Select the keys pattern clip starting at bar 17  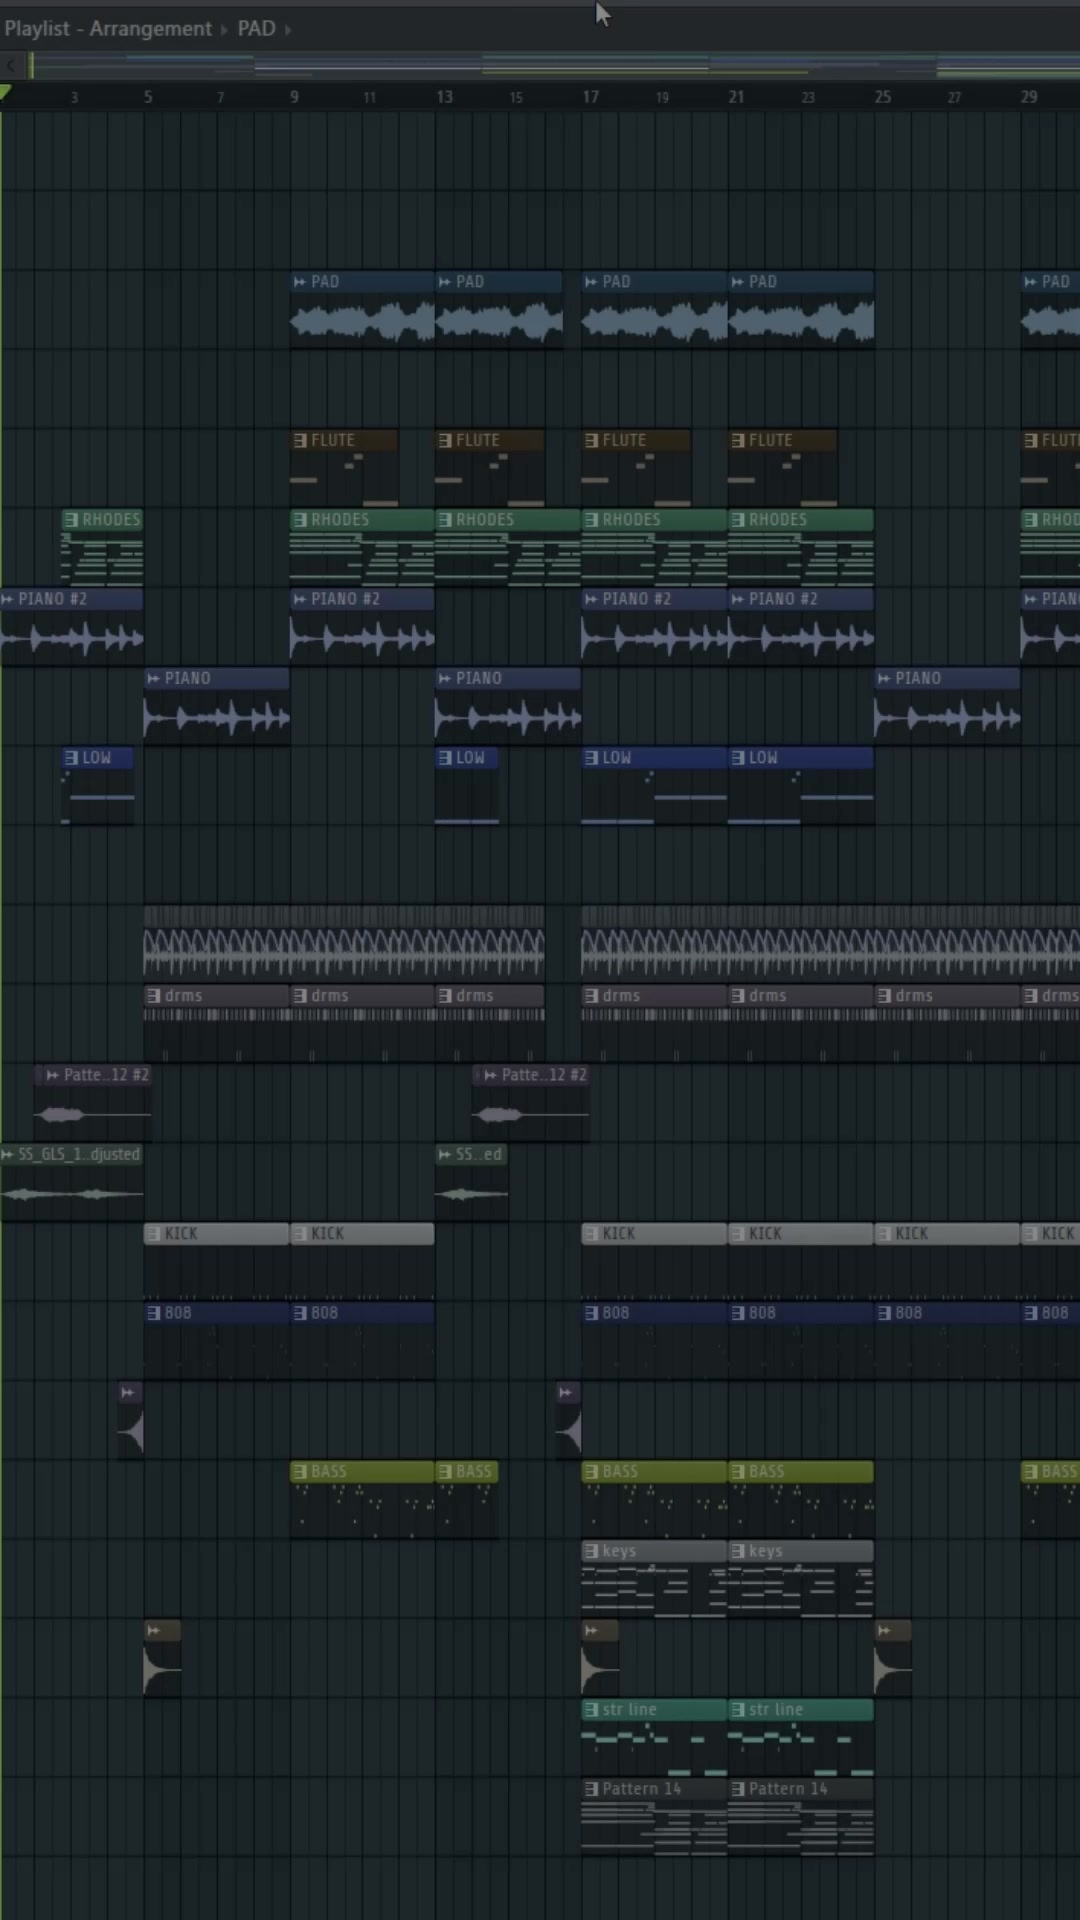654,1578
